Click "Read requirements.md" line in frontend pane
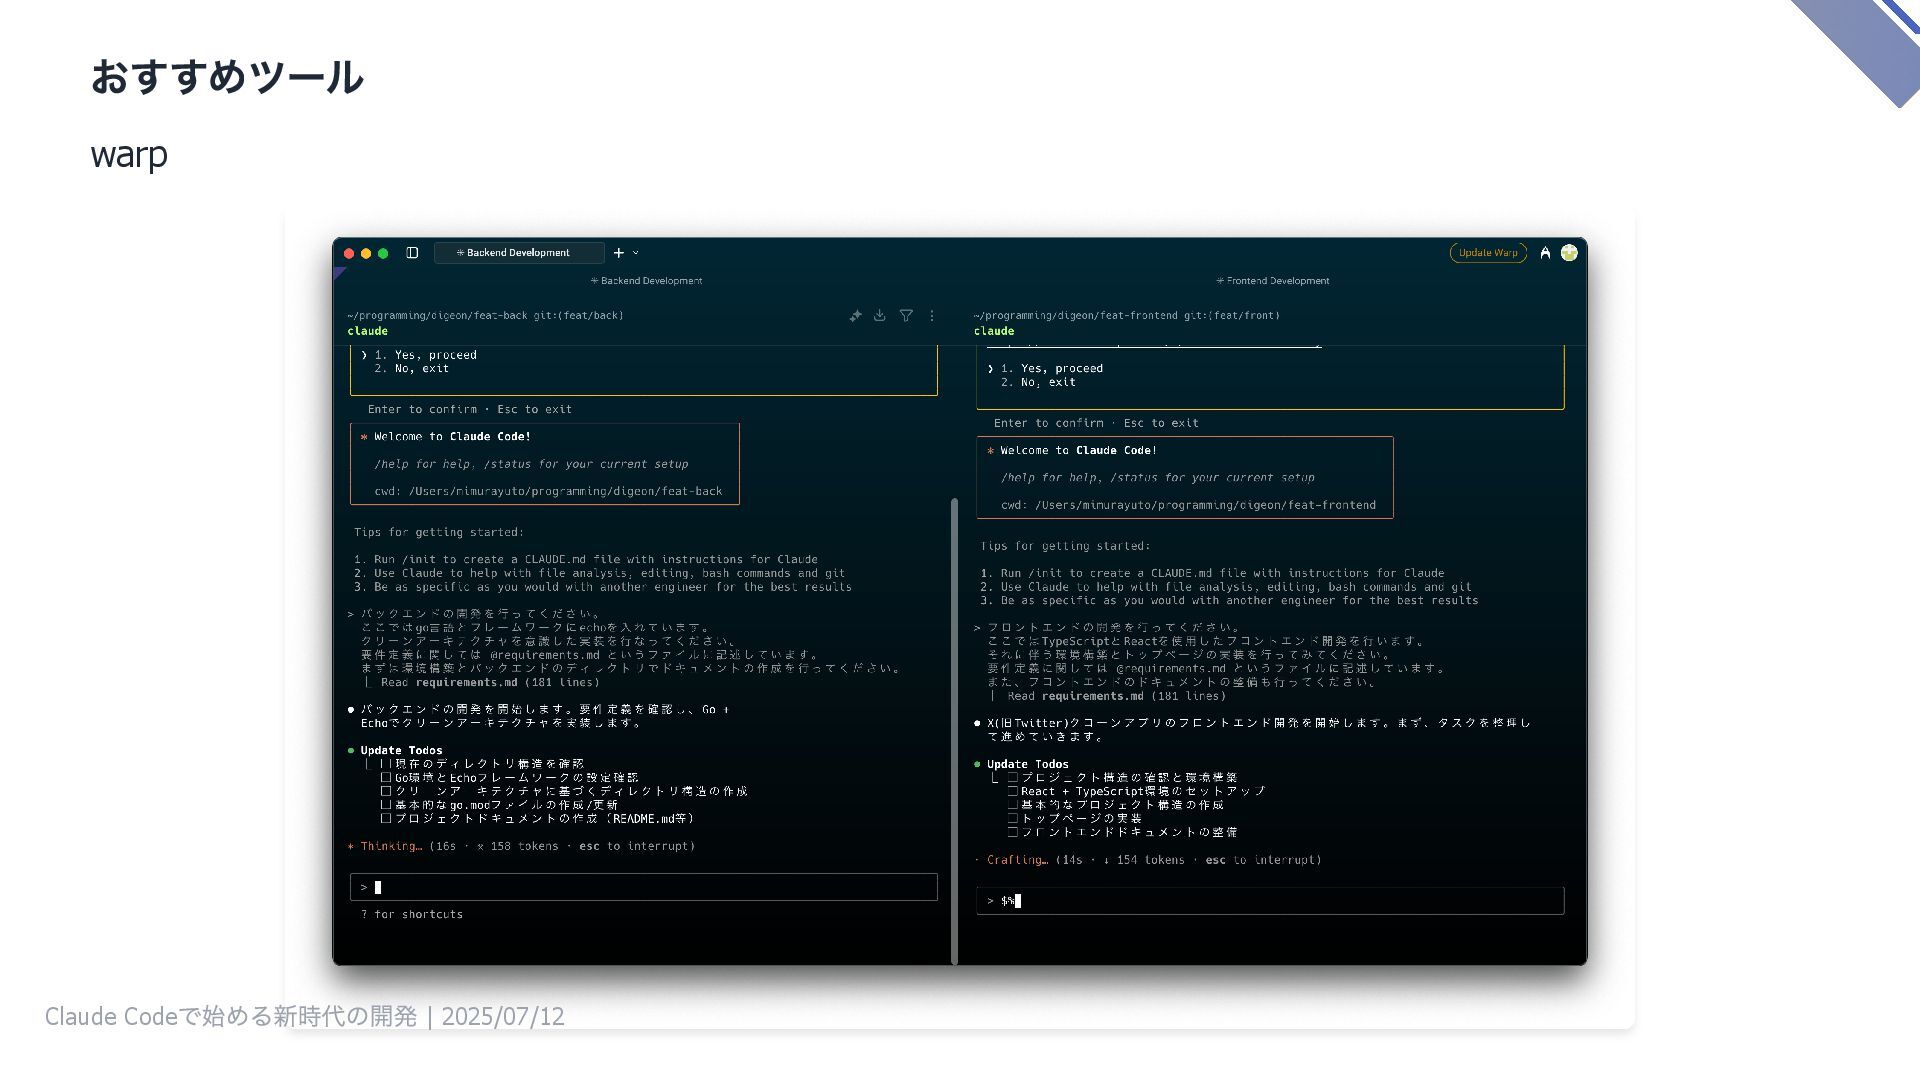The width and height of the screenshot is (1920, 1080). coord(1116,697)
